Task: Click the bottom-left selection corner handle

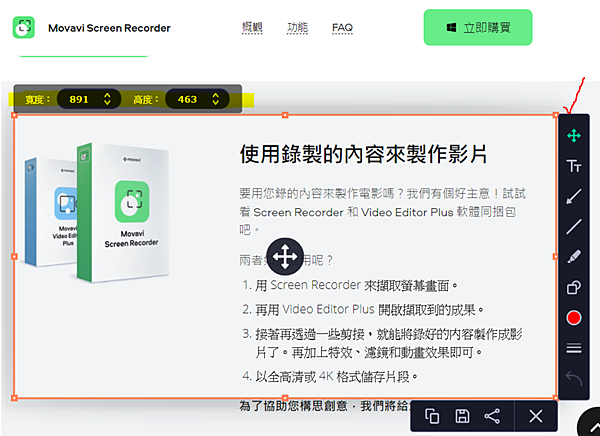Action: pos(15,398)
